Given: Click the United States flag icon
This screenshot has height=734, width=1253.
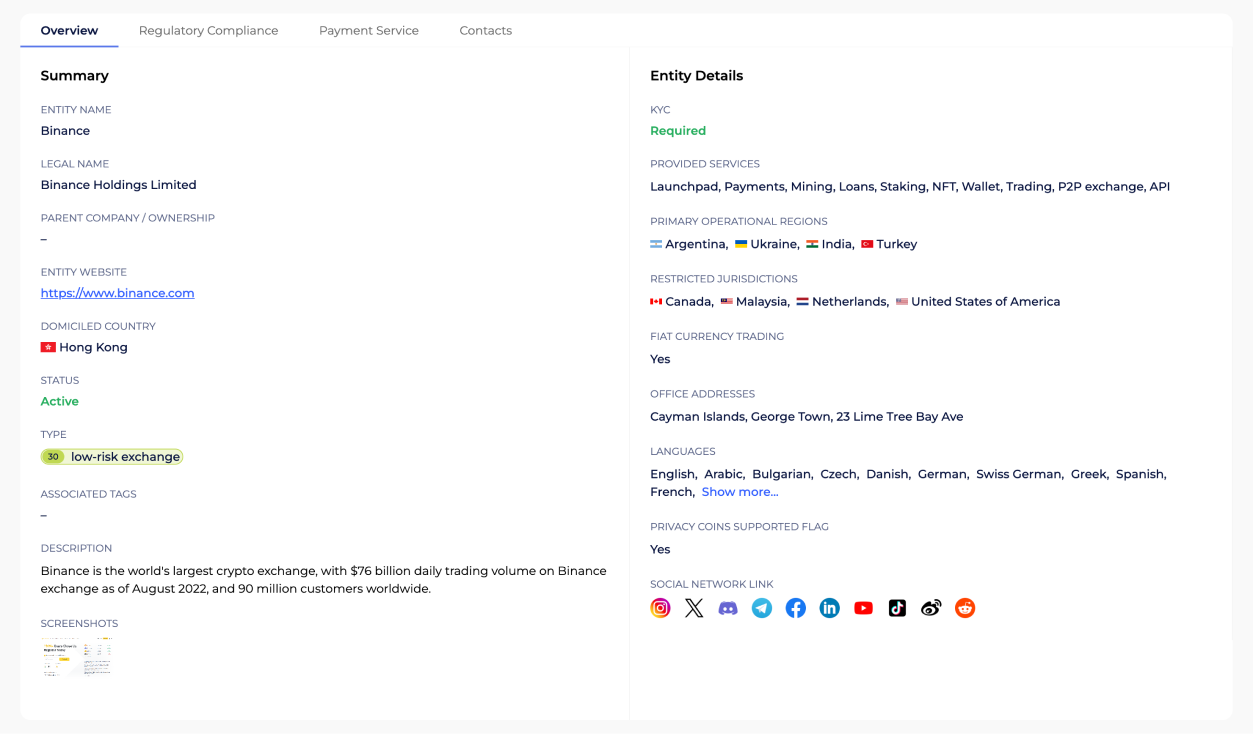Looking at the screenshot, I should coord(902,302).
